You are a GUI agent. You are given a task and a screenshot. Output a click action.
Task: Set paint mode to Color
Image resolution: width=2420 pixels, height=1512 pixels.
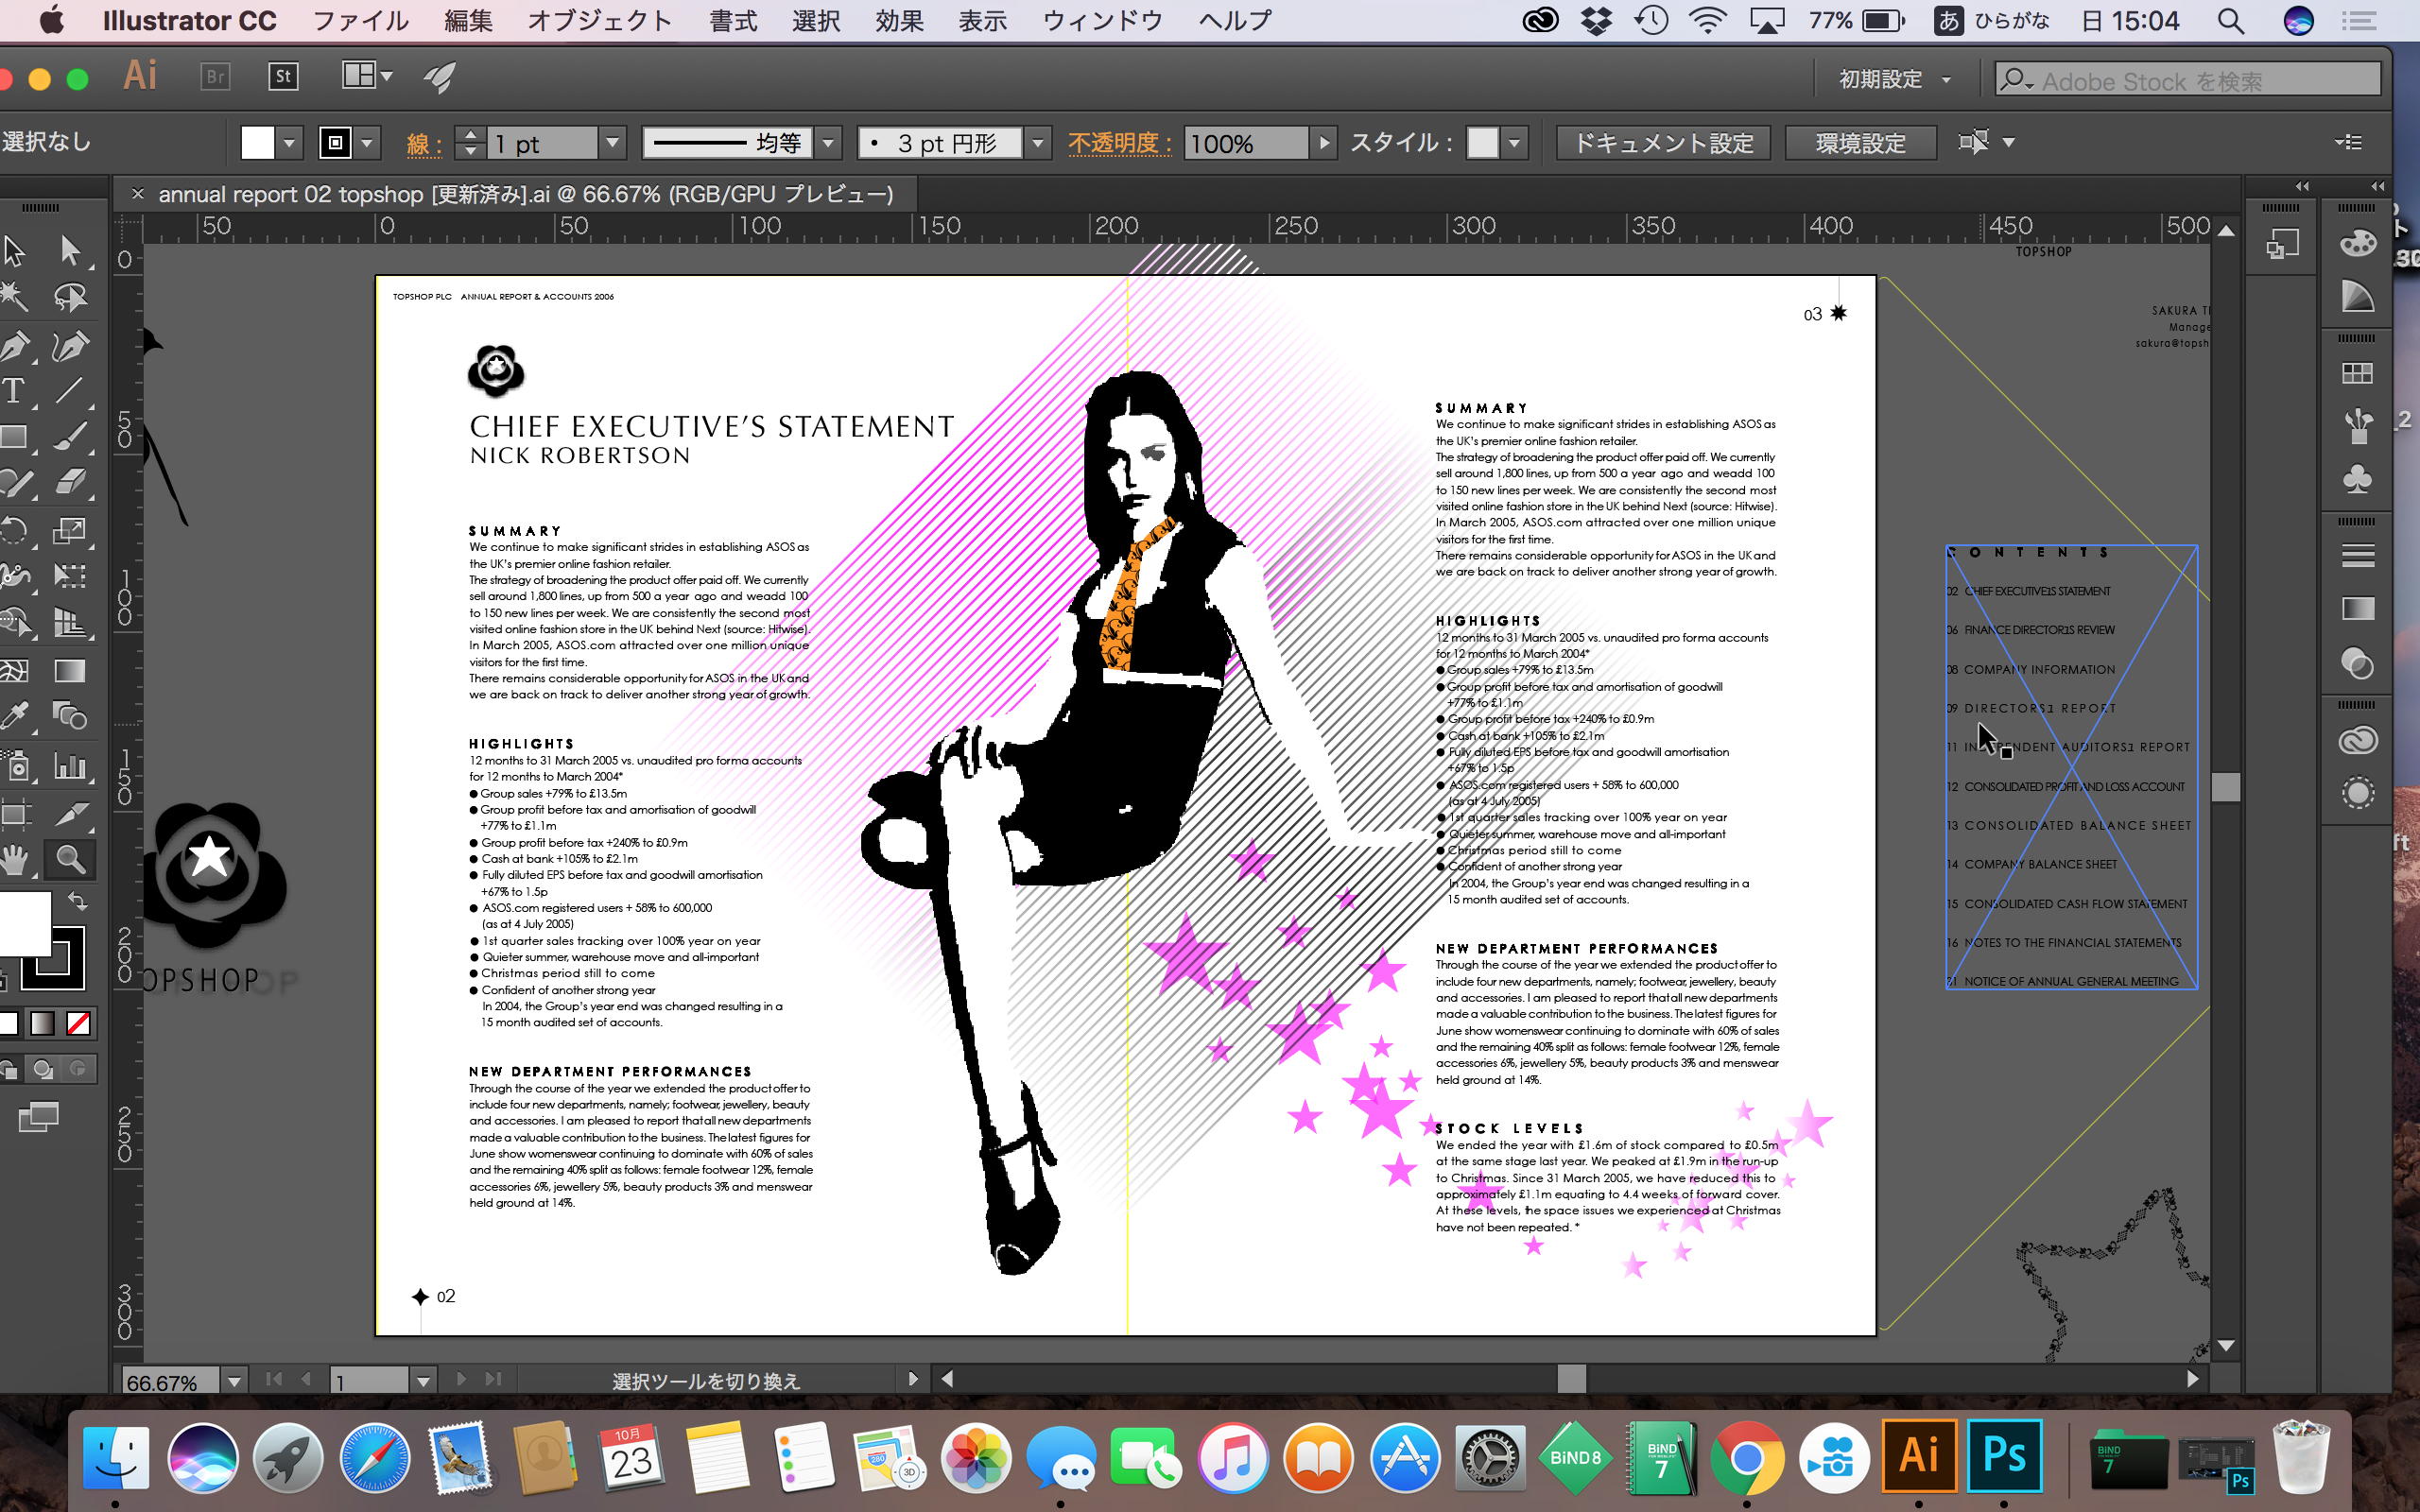point(8,1023)
